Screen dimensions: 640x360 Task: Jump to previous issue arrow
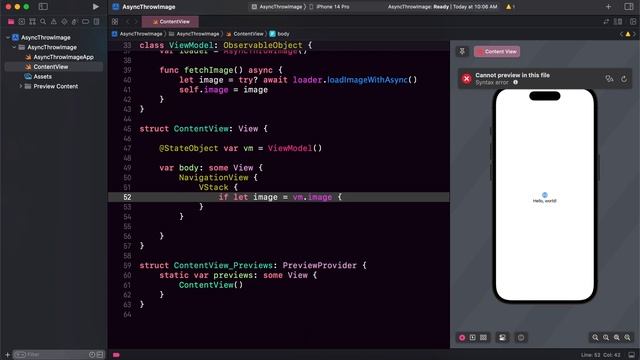click(621, 34)
